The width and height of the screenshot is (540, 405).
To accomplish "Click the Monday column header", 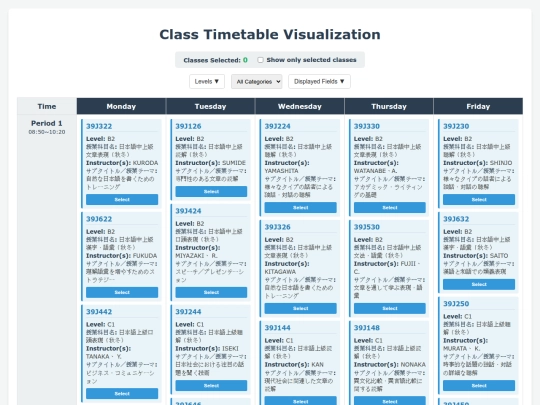I will click(x=121, y=106).
